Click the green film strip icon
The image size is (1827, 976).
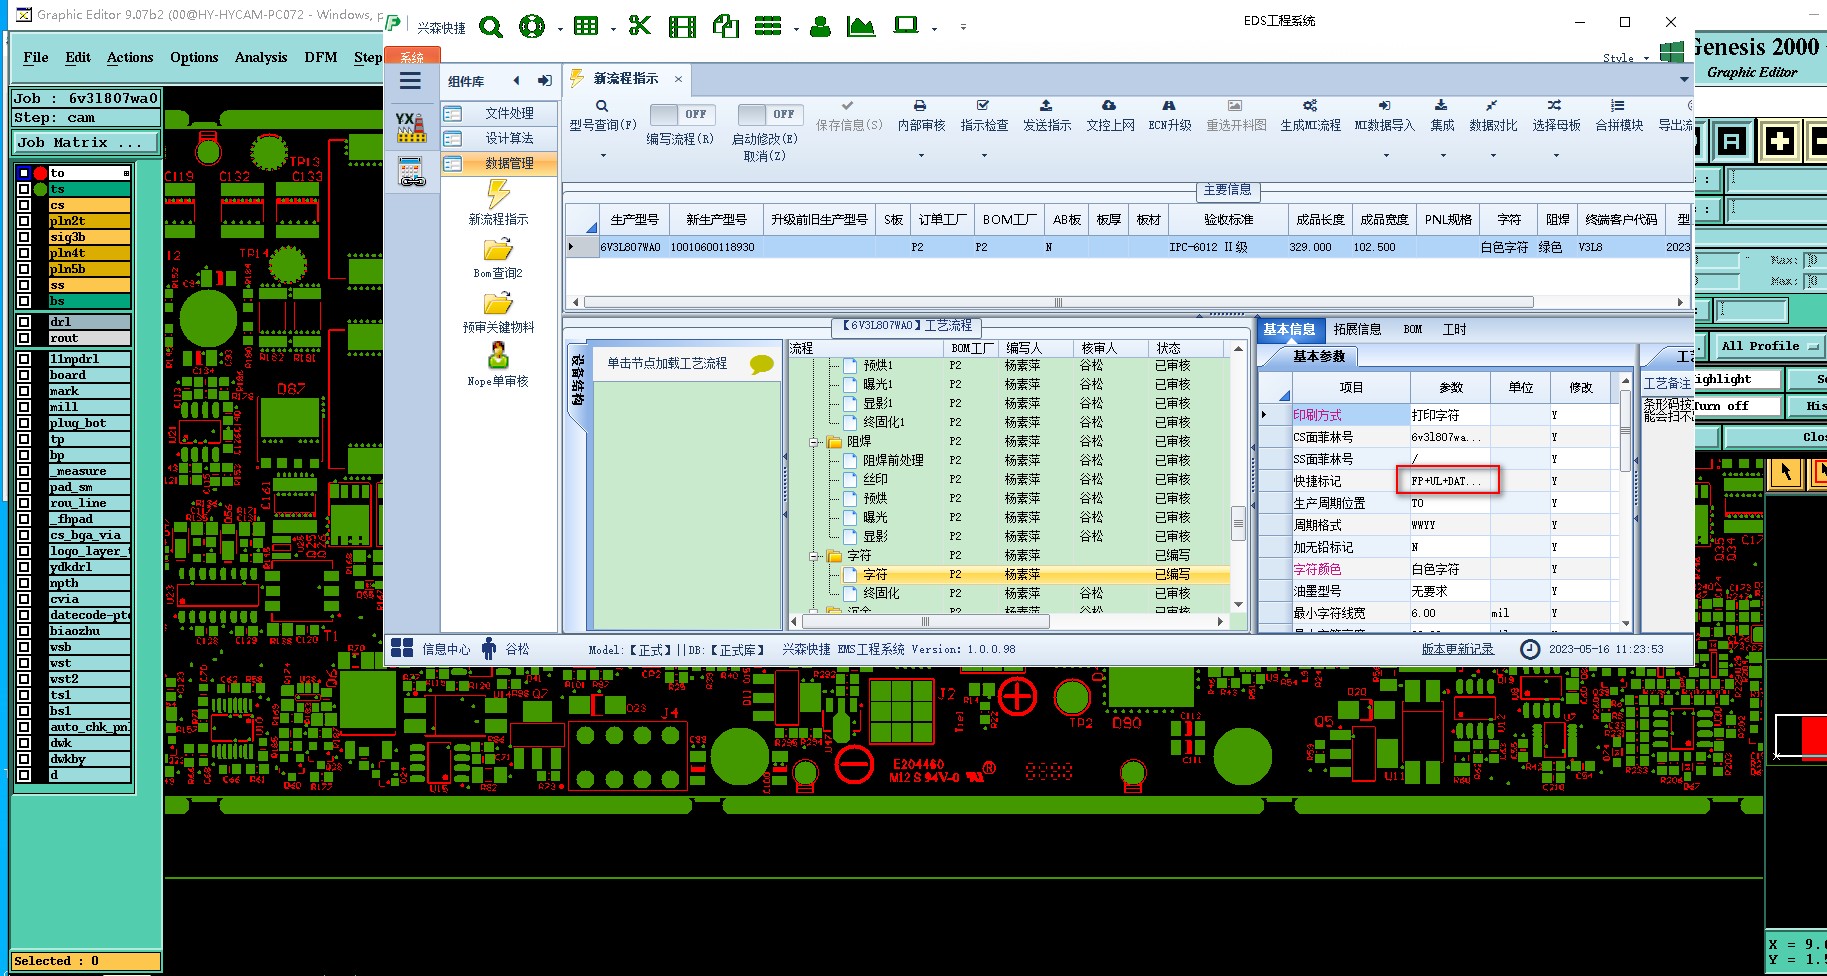682,27
